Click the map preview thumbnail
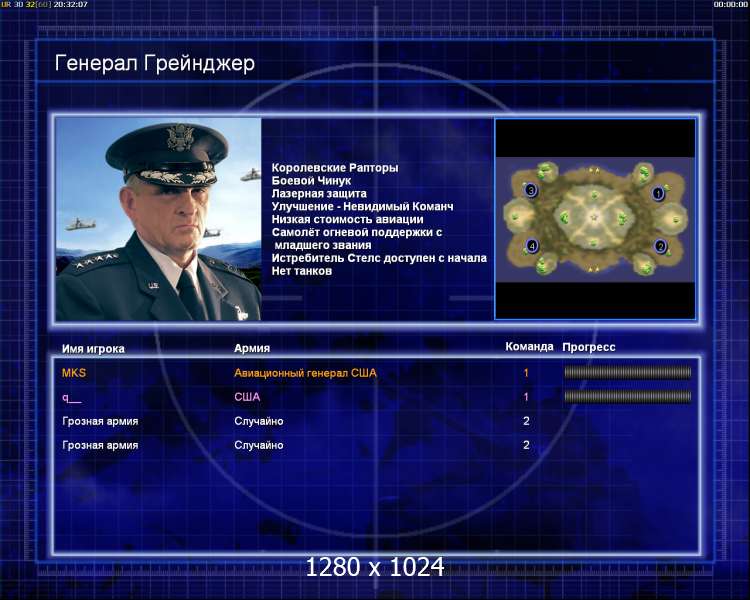The image size is (750, 600). pos(595,219)
